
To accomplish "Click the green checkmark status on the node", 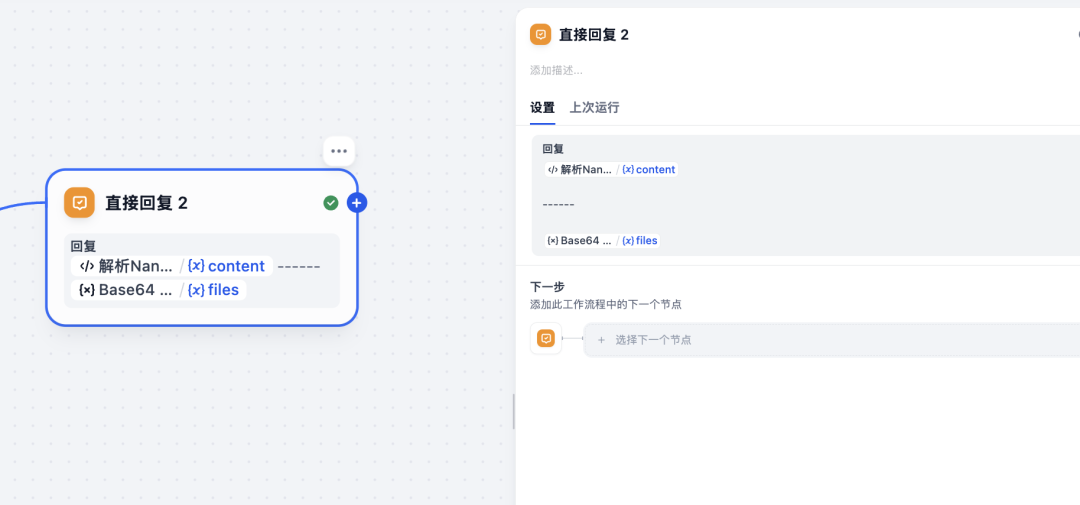I will point(331,203).
